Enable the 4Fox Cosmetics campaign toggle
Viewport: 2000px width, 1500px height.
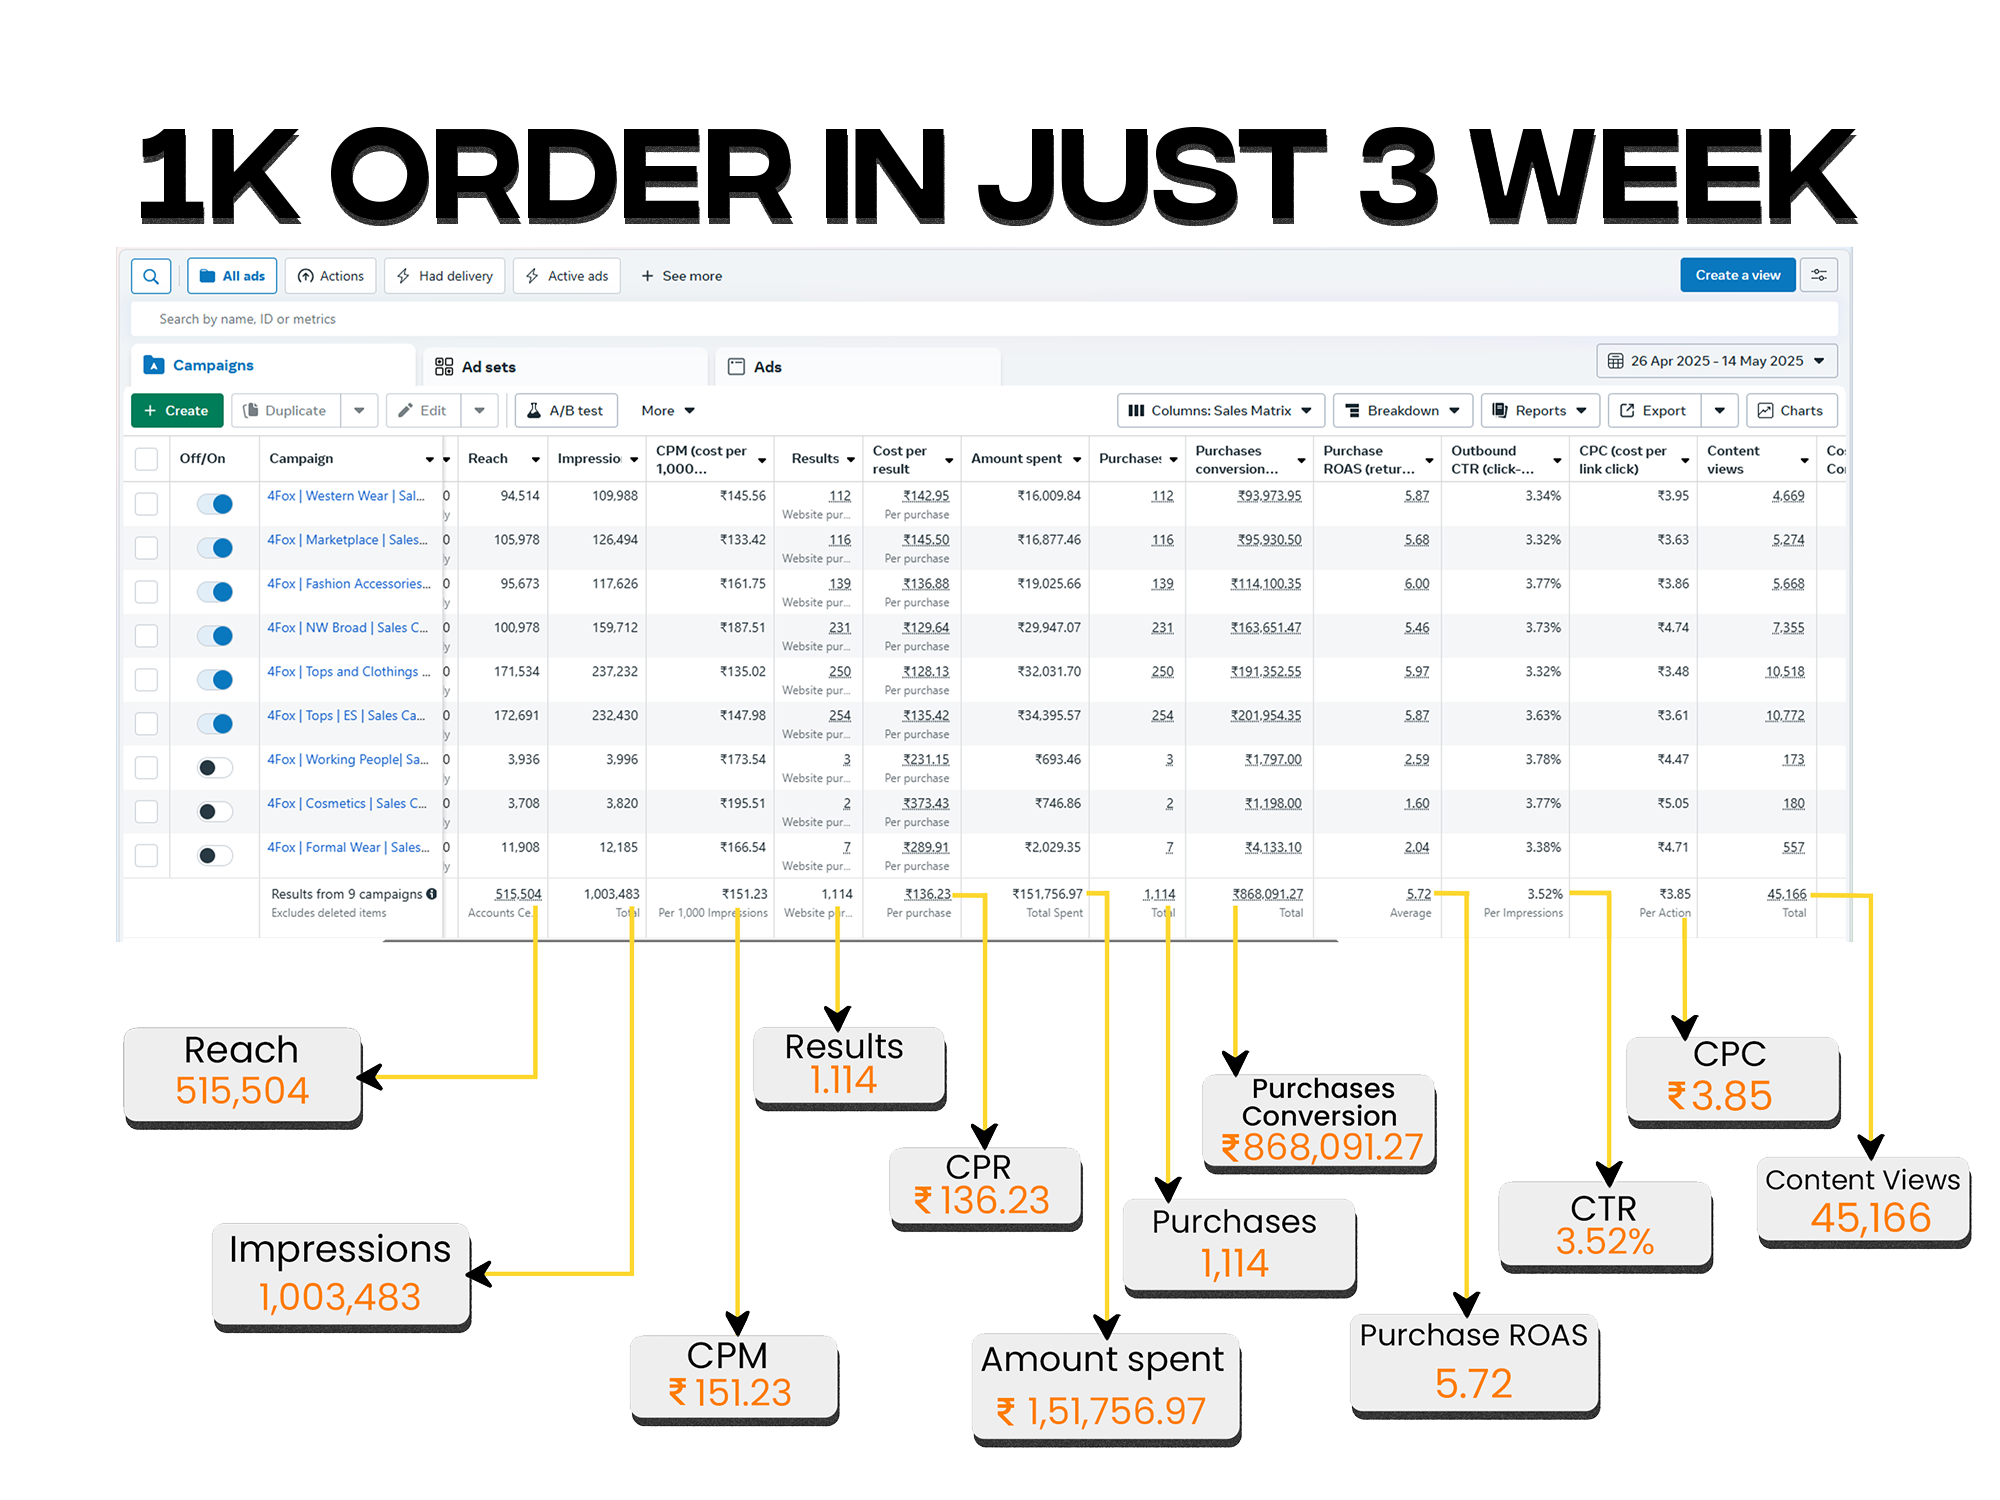pyautogui.click(x=215, y=811)
